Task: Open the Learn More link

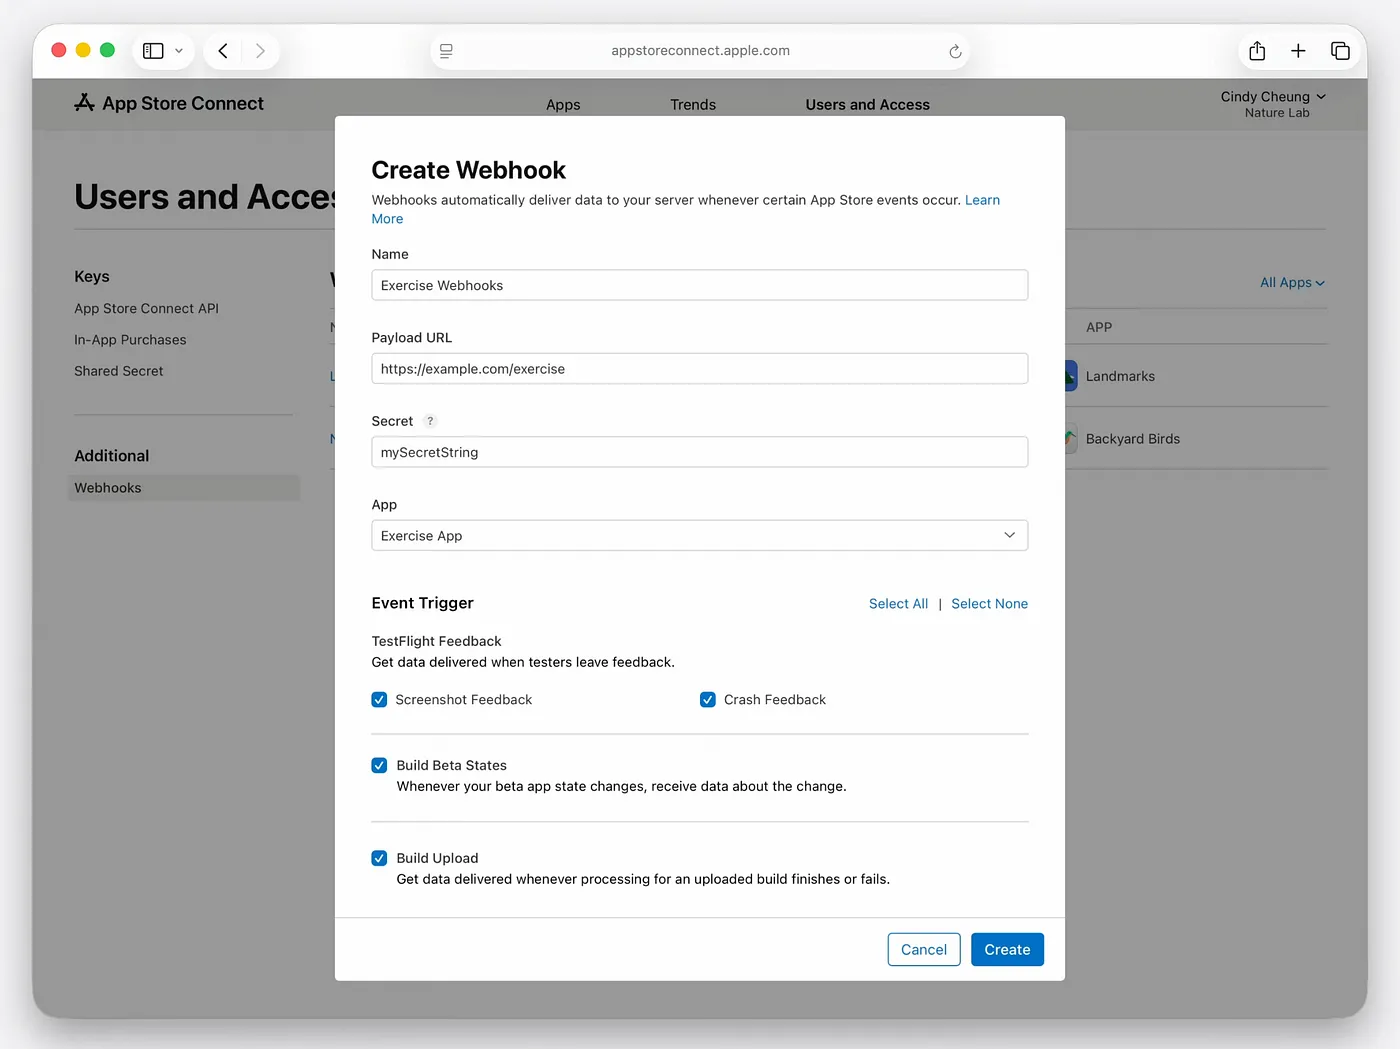Action: 982,200
